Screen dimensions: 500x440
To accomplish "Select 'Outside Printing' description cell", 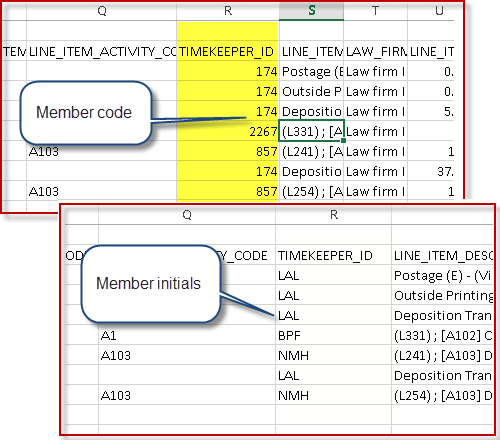I will pyautogui.click(x=443, y=295).
